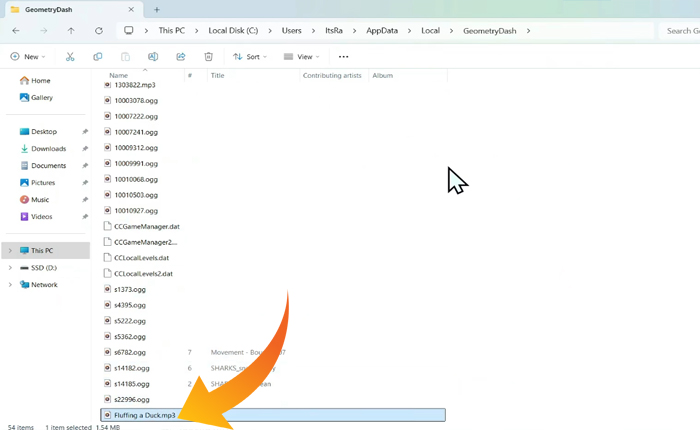Refresh the current folder view
The height and width of the screenshot is (430, 700).
click(98, 31)
